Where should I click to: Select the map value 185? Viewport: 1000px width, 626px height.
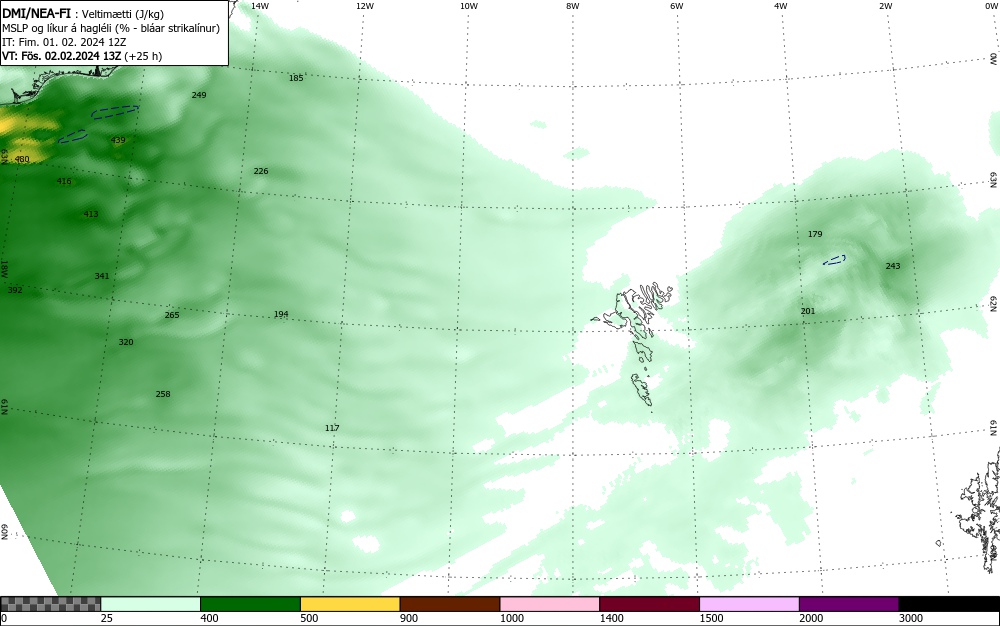click(x=296, y=78)
